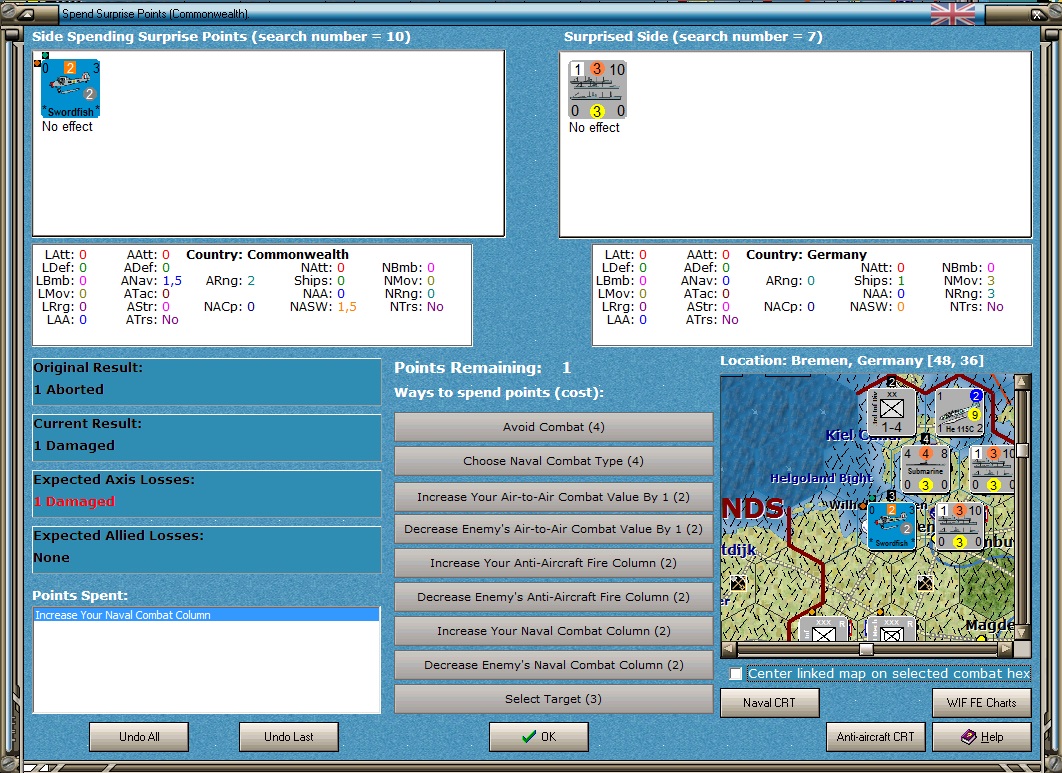1062x773 pixels.
Task: Open the Anti-aircraft CRT chart
Action: point(875,736)
